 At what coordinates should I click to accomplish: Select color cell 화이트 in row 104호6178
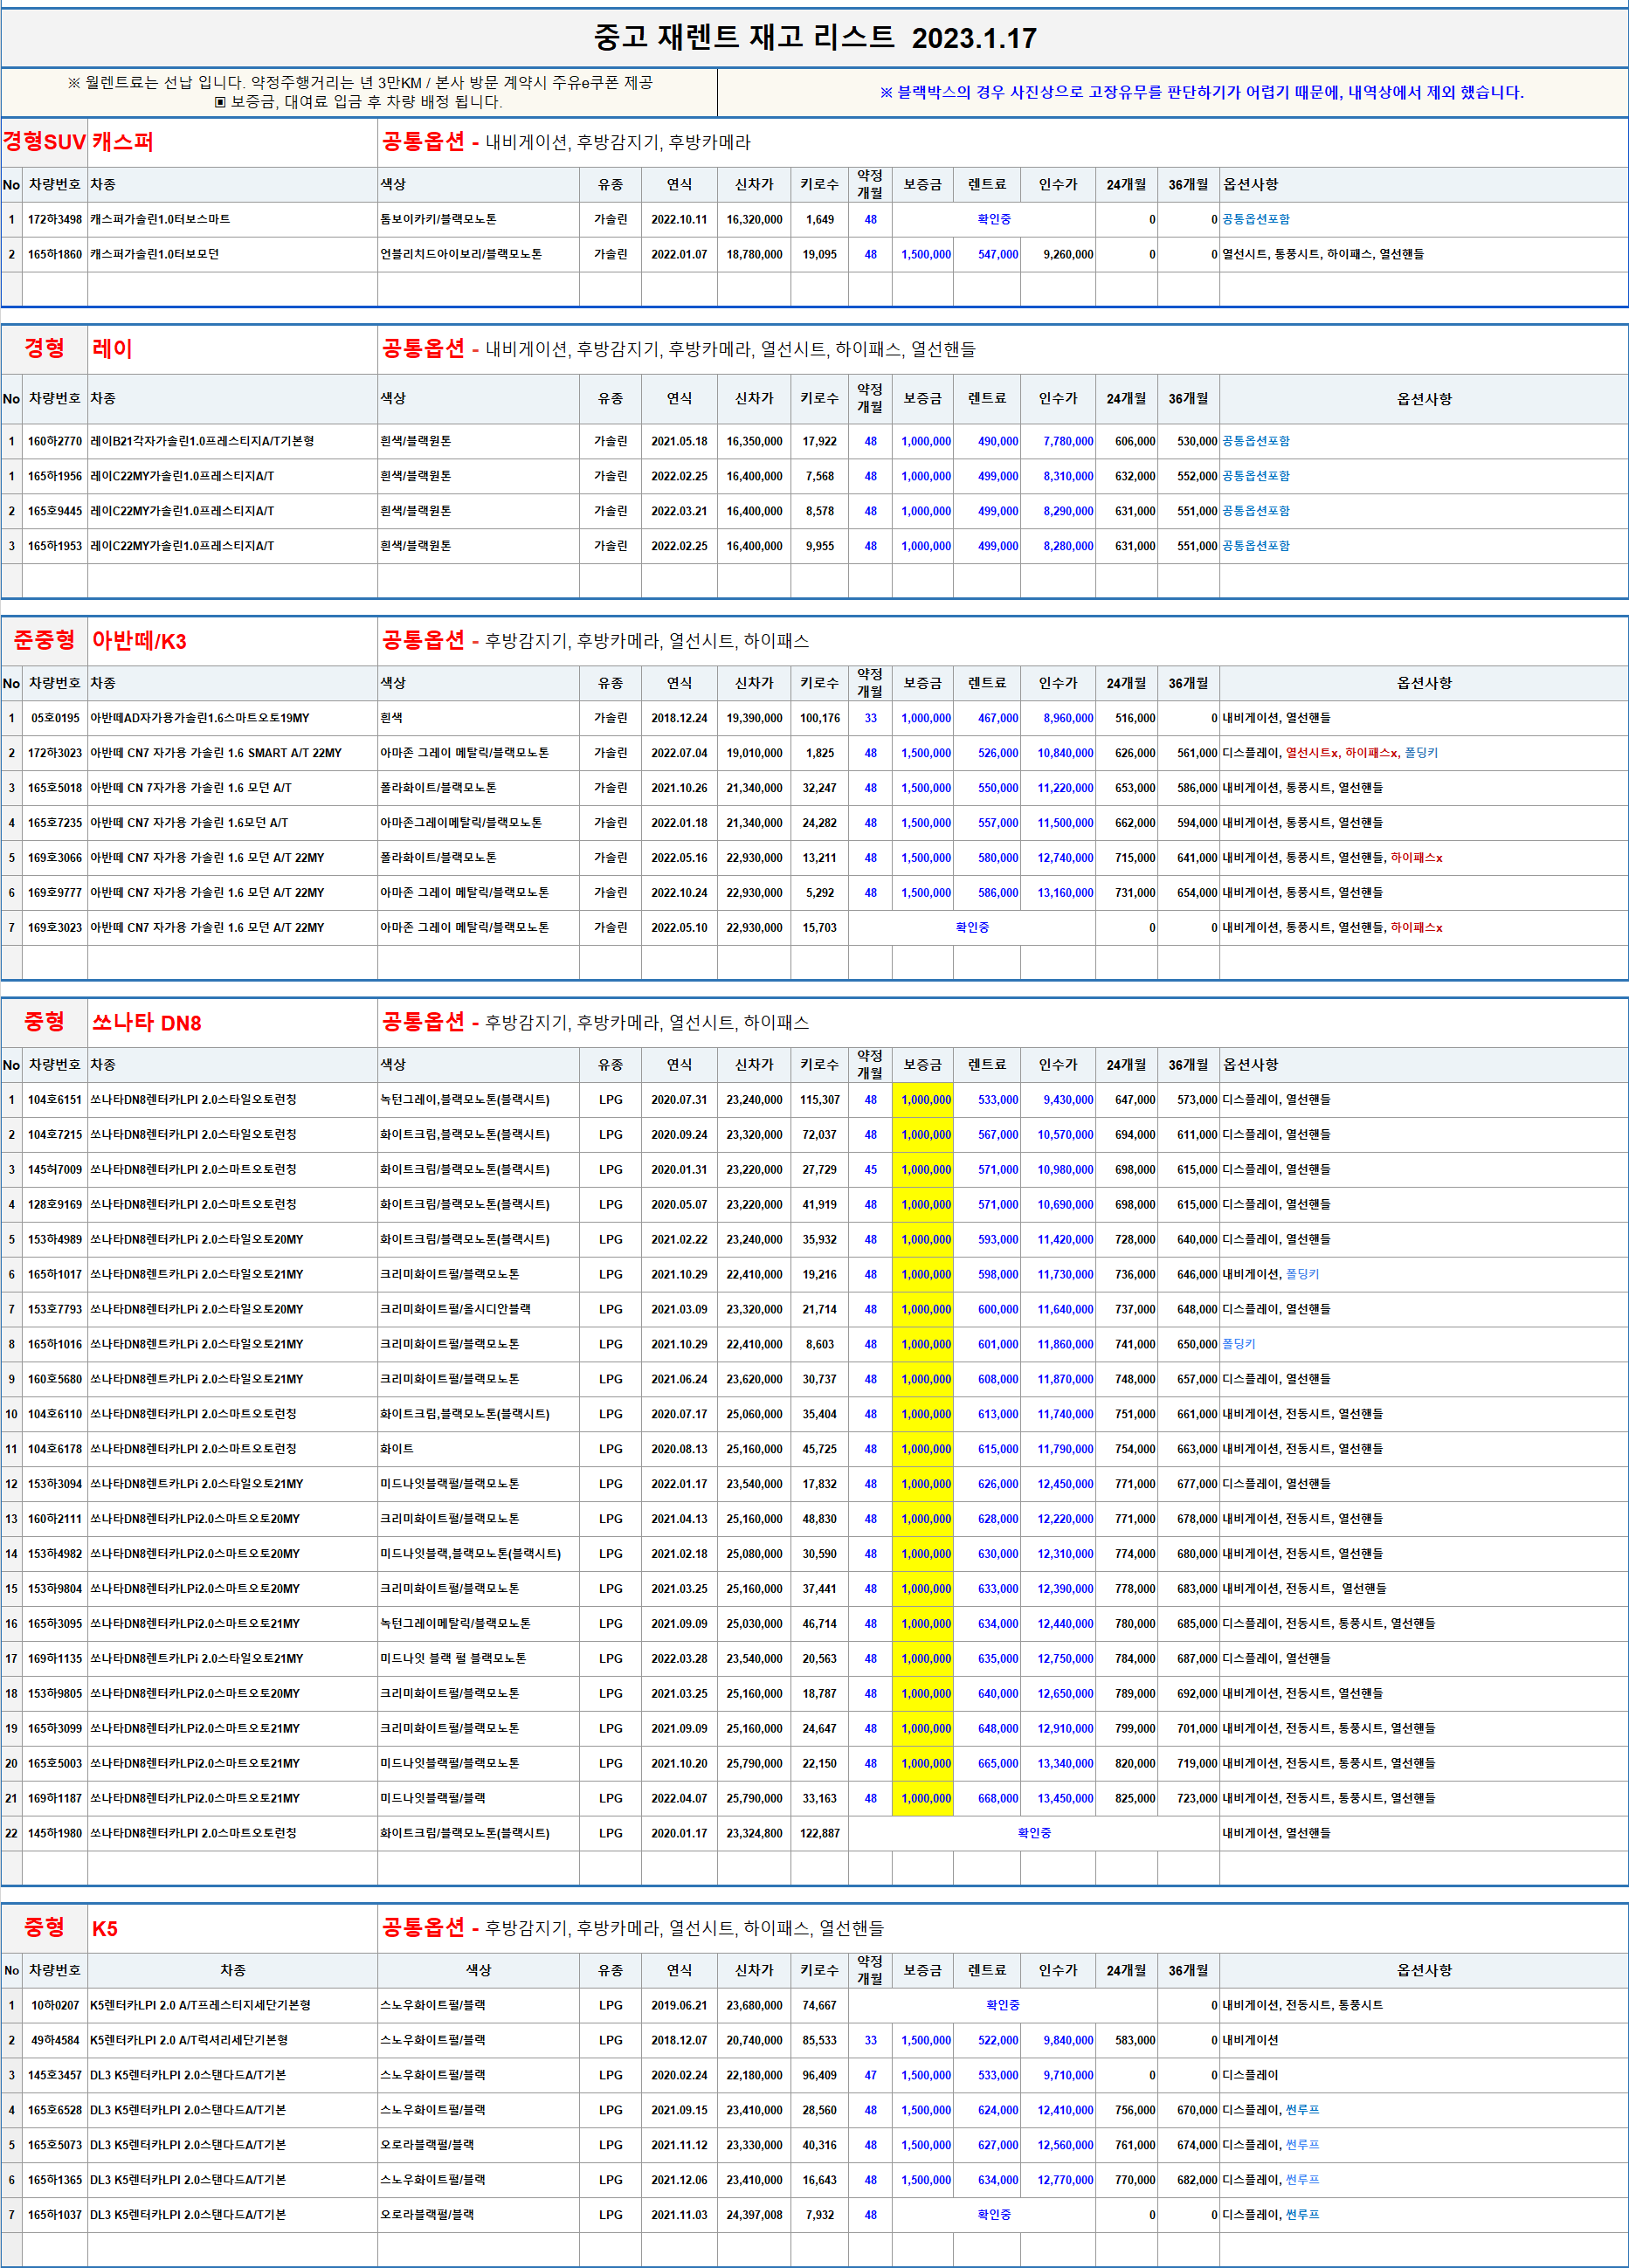[397, 1449]
